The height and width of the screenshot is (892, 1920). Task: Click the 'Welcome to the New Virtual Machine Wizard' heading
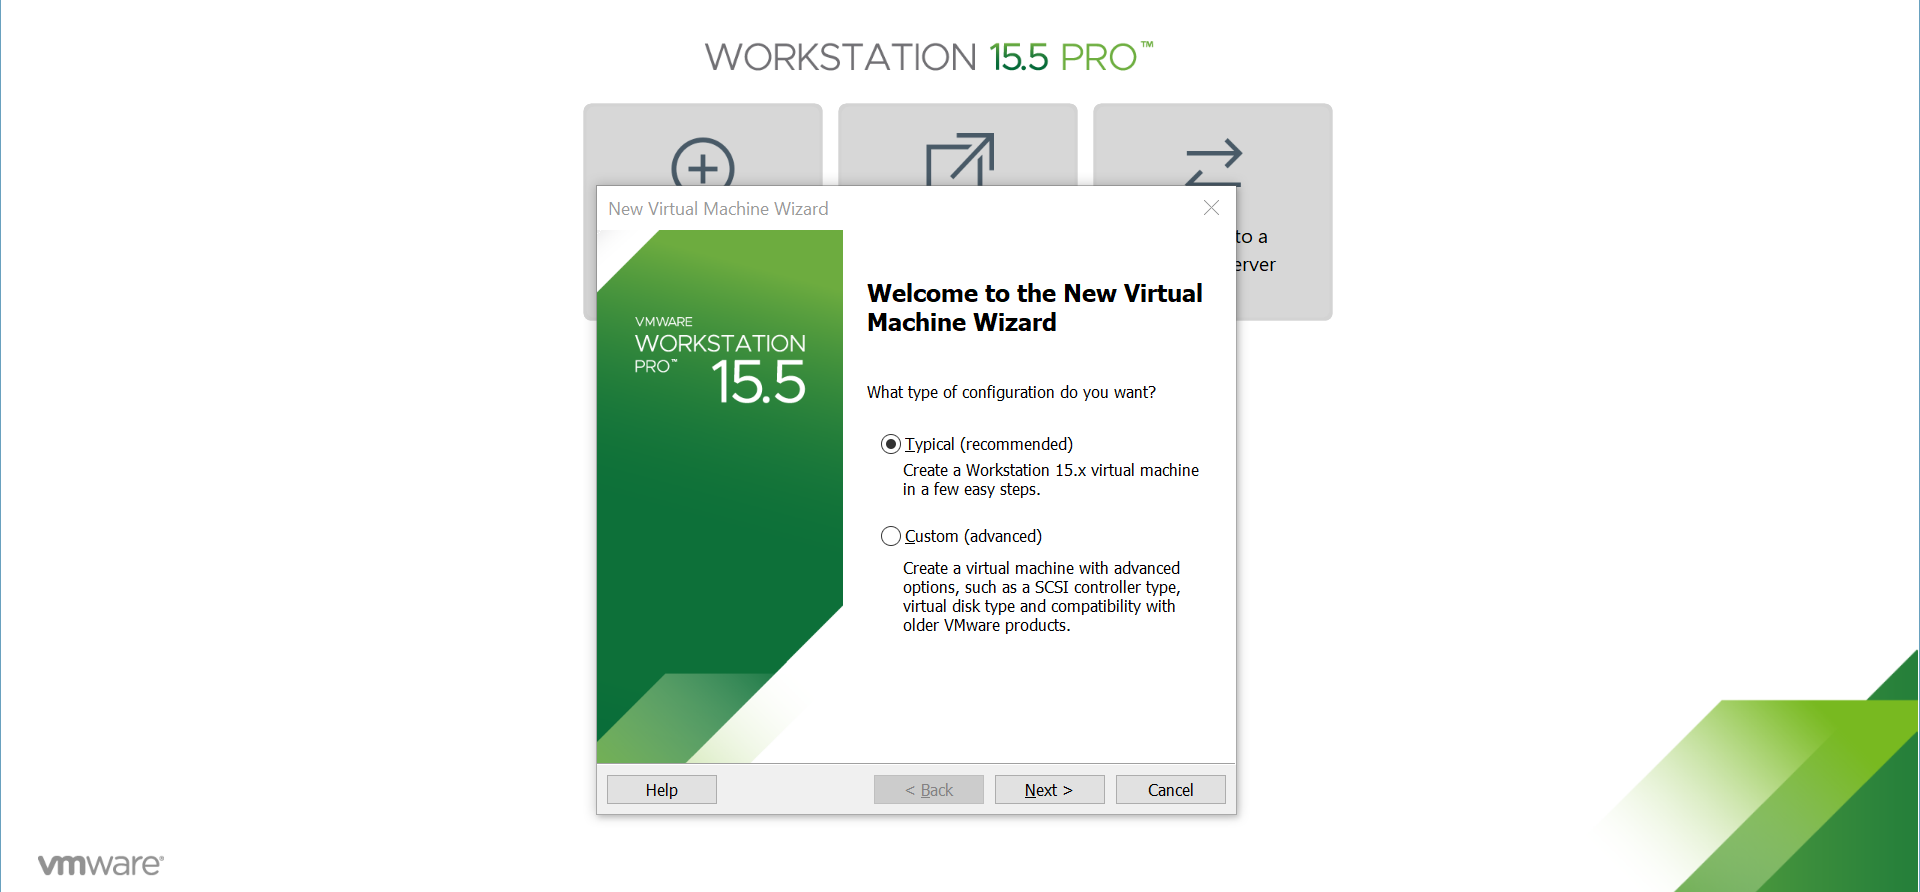coord(1034,308)
